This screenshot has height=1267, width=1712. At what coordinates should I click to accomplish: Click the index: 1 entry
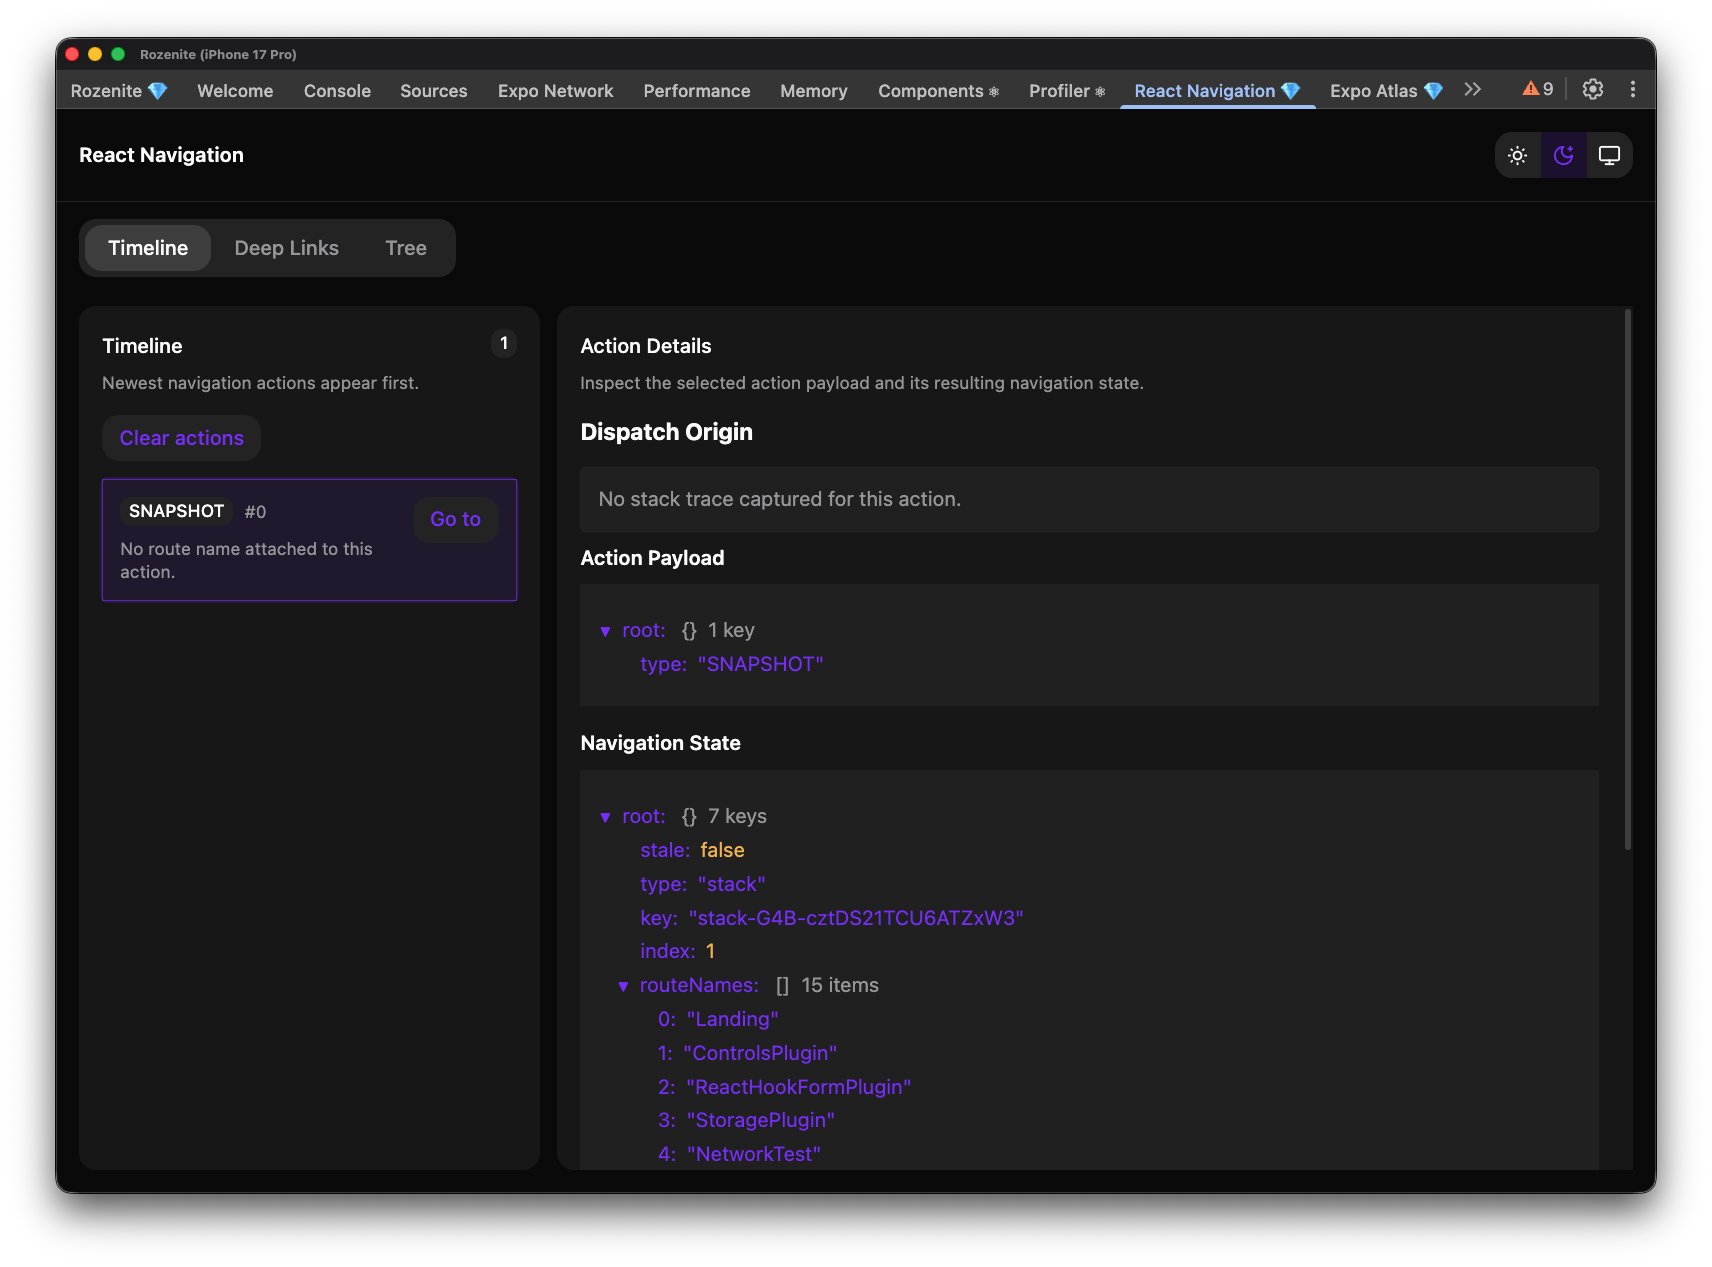click(x=677, y=951)
